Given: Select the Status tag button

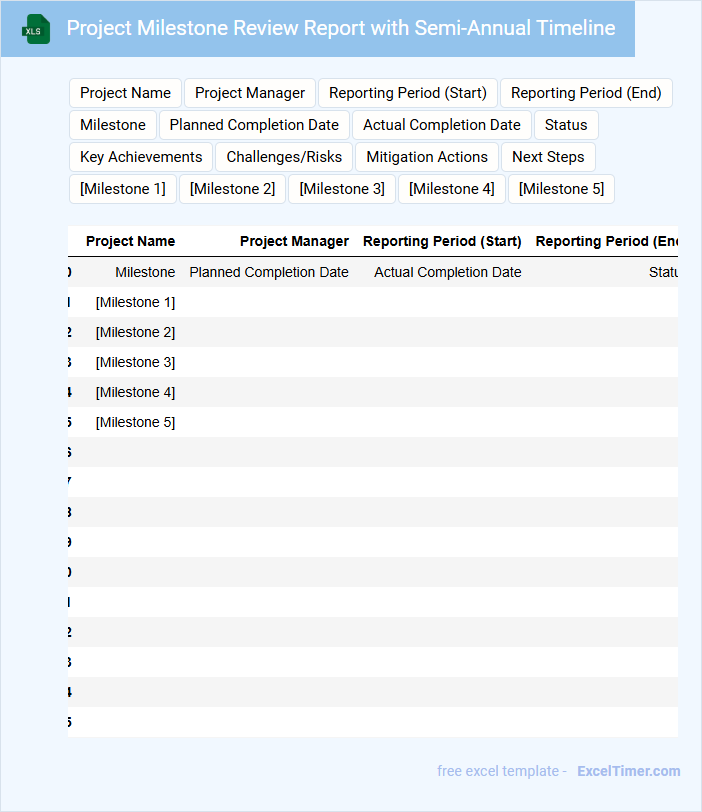Looking at the screenshot, I should 566,125.
